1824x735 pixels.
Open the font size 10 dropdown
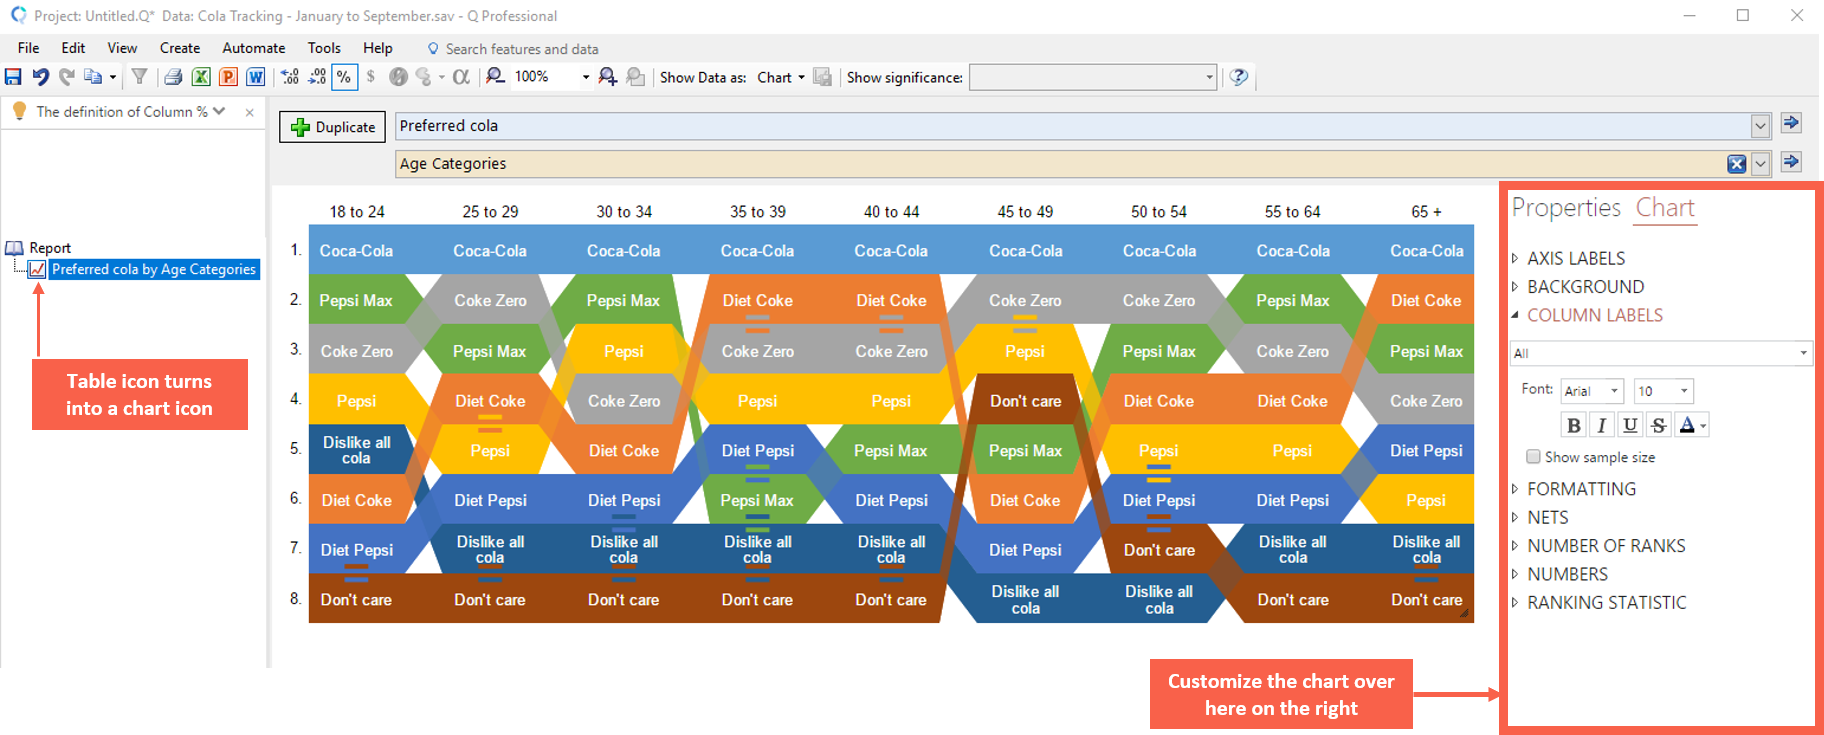pos(1663,391)
